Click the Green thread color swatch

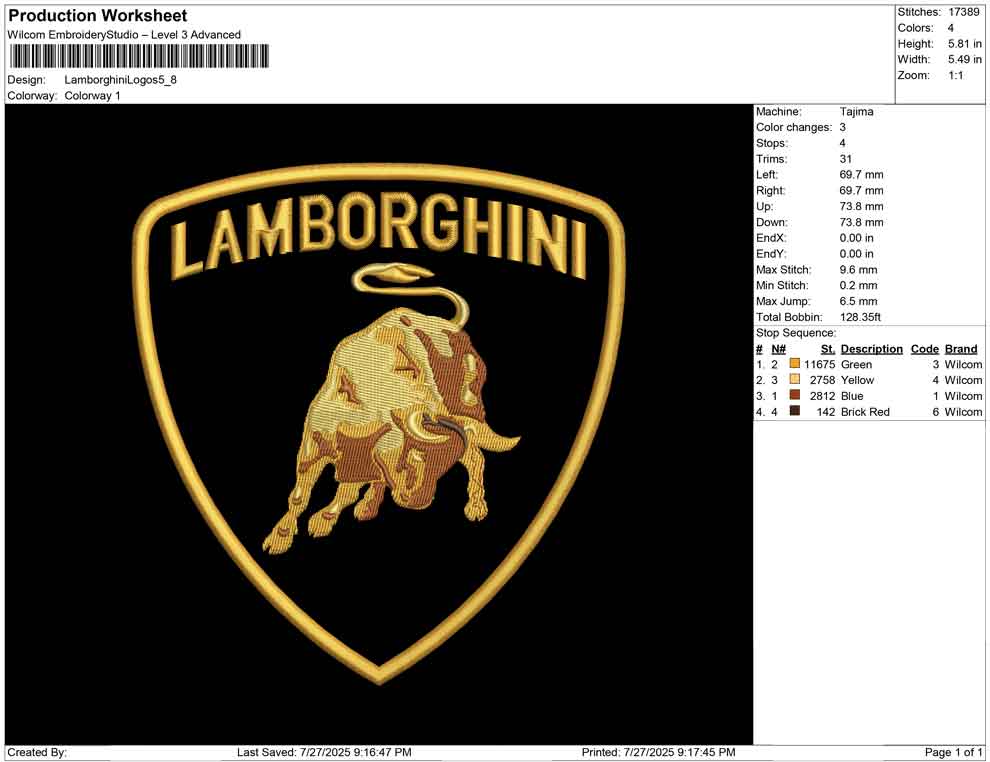[795, 364]
